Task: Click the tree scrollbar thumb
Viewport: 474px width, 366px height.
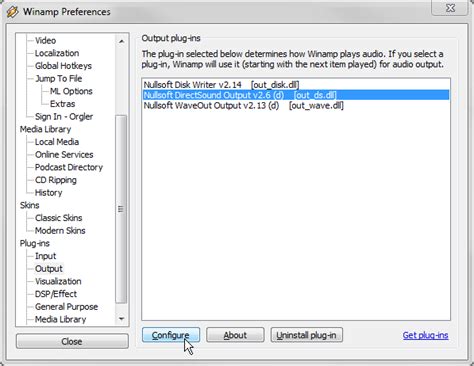Action: coord(121,209)
